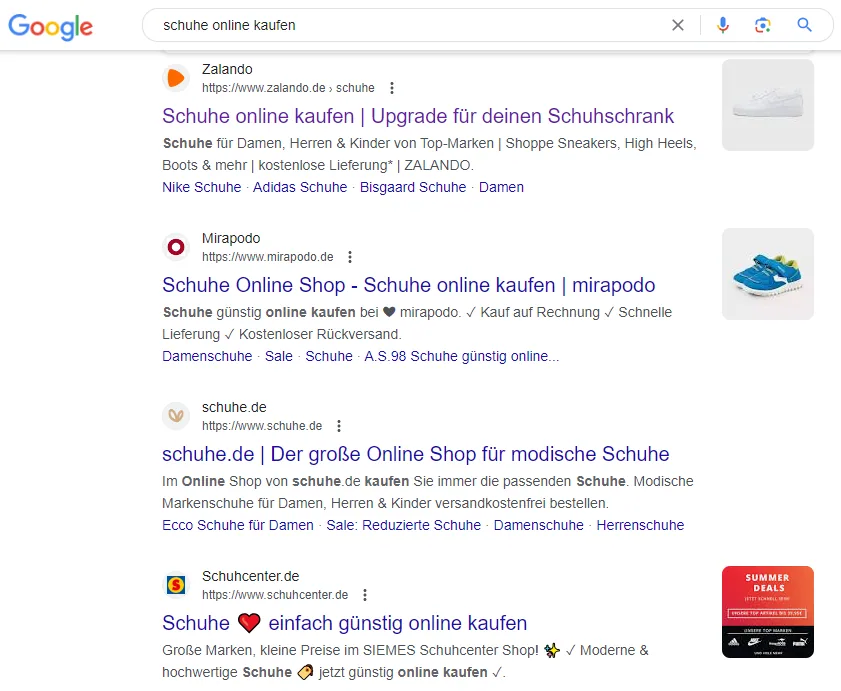Screen dimensions: 841x691
Task: Follow the 'Schuhe' sitelink under Mirapodo
Action: coord(329,356)
